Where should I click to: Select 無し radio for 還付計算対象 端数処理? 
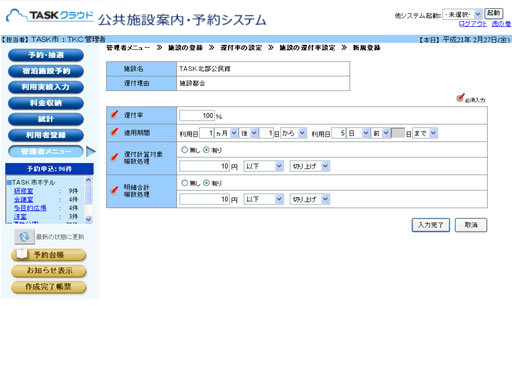(x=184, y=150)
